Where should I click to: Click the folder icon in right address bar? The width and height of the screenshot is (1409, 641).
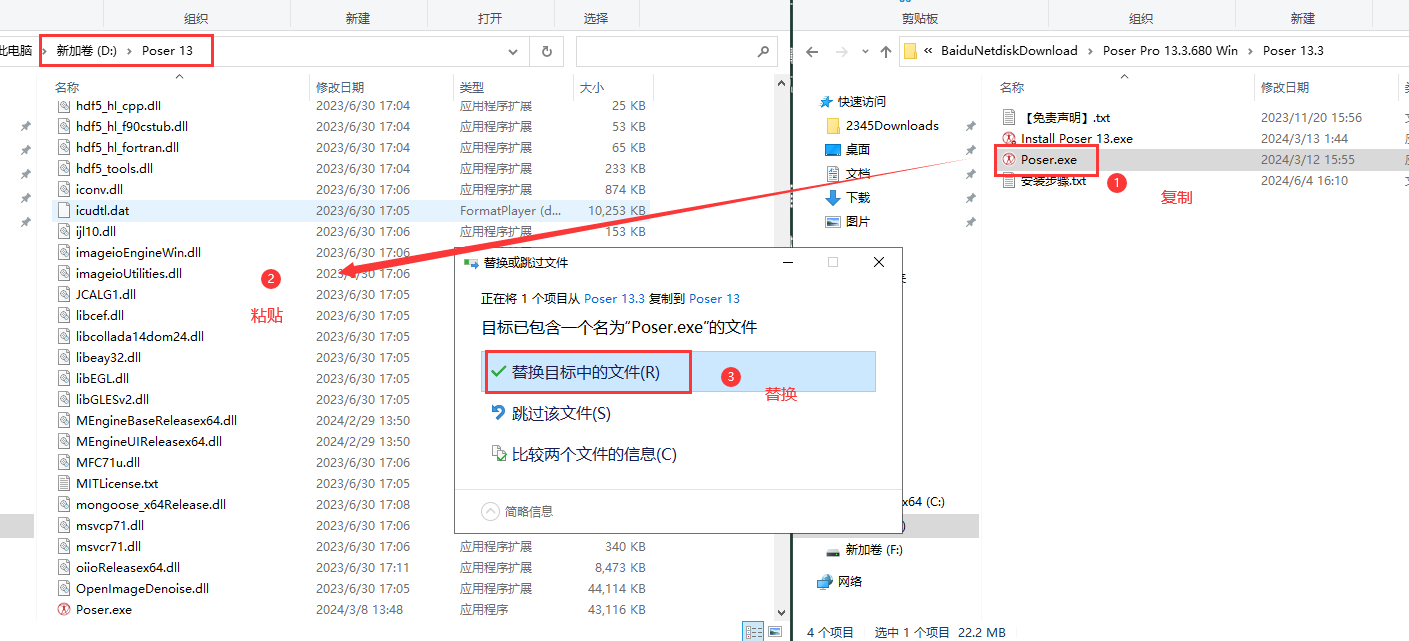click(911, 51)
